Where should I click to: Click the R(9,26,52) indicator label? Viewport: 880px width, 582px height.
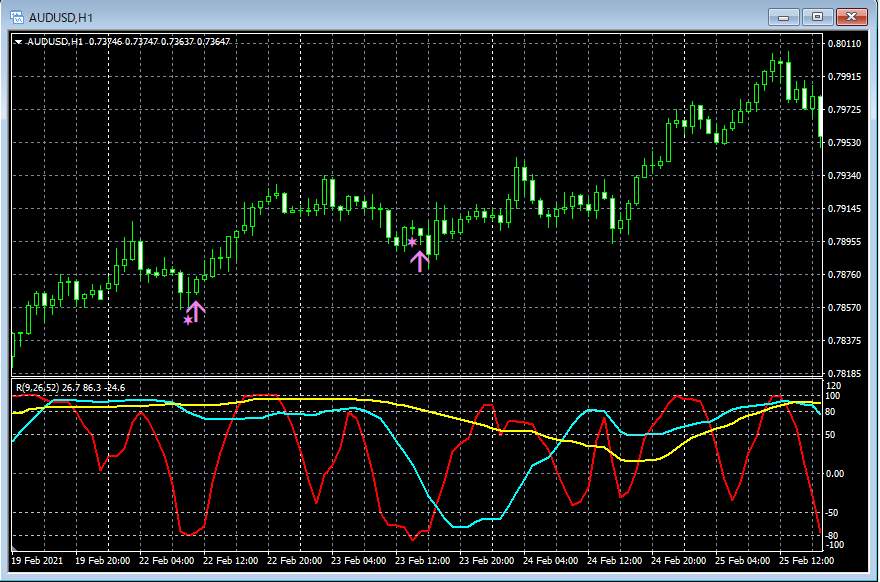(36, 387)
